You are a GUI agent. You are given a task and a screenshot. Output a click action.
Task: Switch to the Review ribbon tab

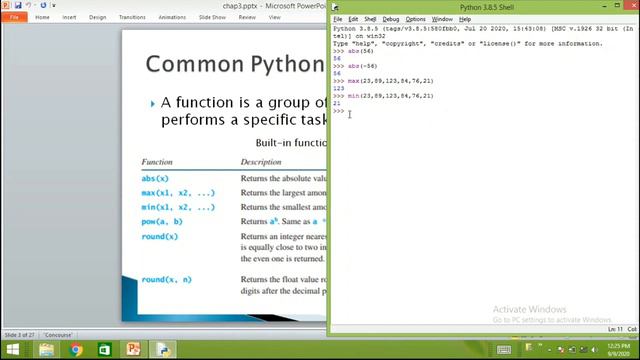point(247,17)
